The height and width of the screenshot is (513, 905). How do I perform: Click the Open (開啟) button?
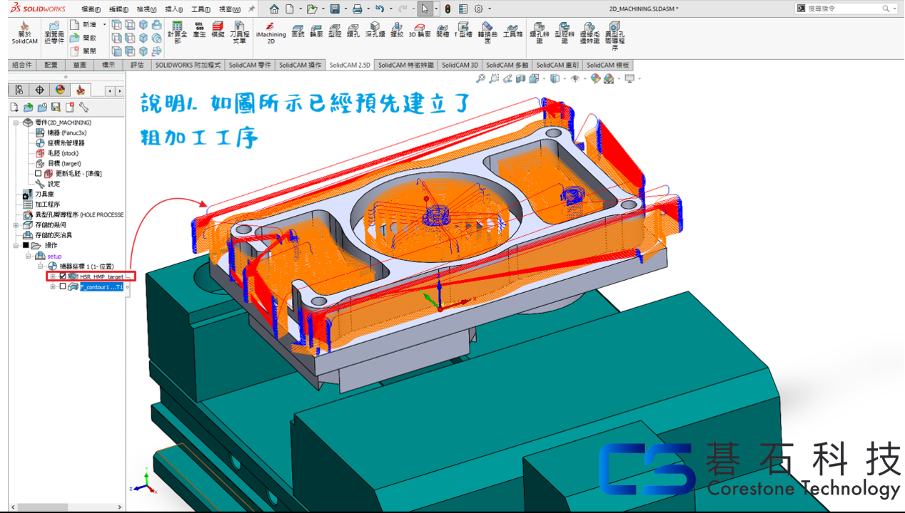coord(84,37)
